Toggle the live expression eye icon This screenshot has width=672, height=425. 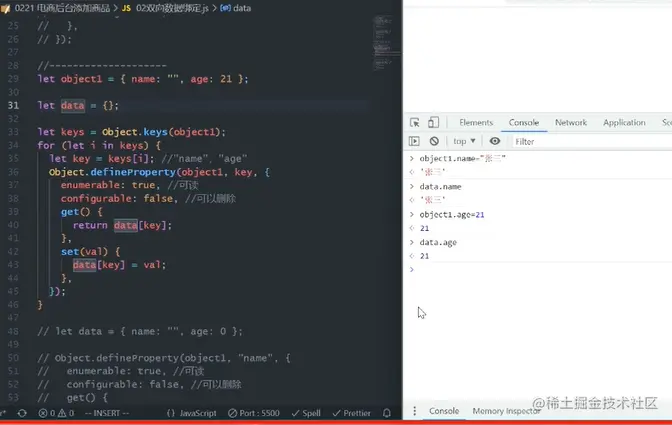(x=495, y=141)
